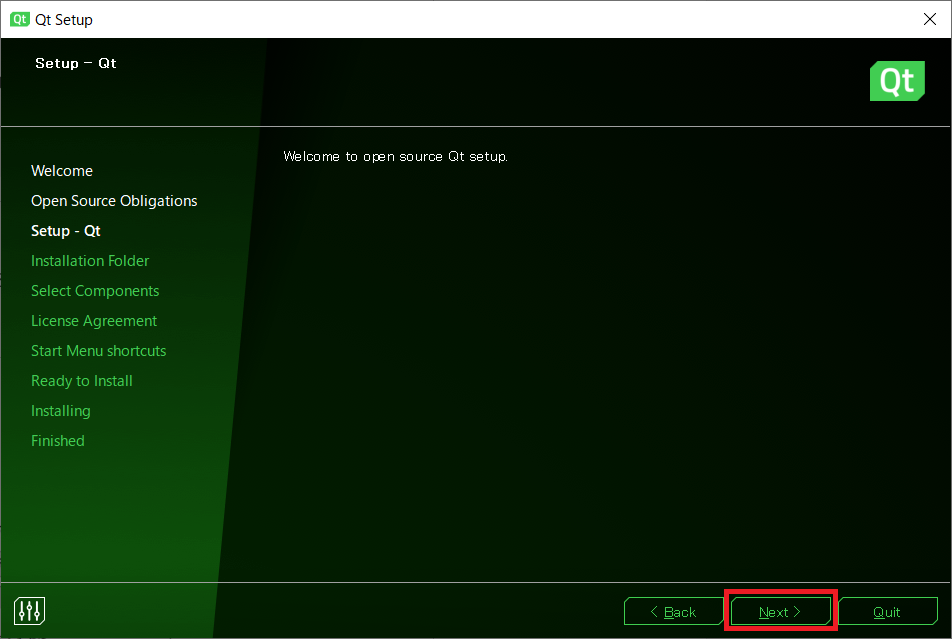Select the License Agreement step
Image resolution: width=952 pixels, height=639 pixels.
pyautogui.click(x=94, y=321)
